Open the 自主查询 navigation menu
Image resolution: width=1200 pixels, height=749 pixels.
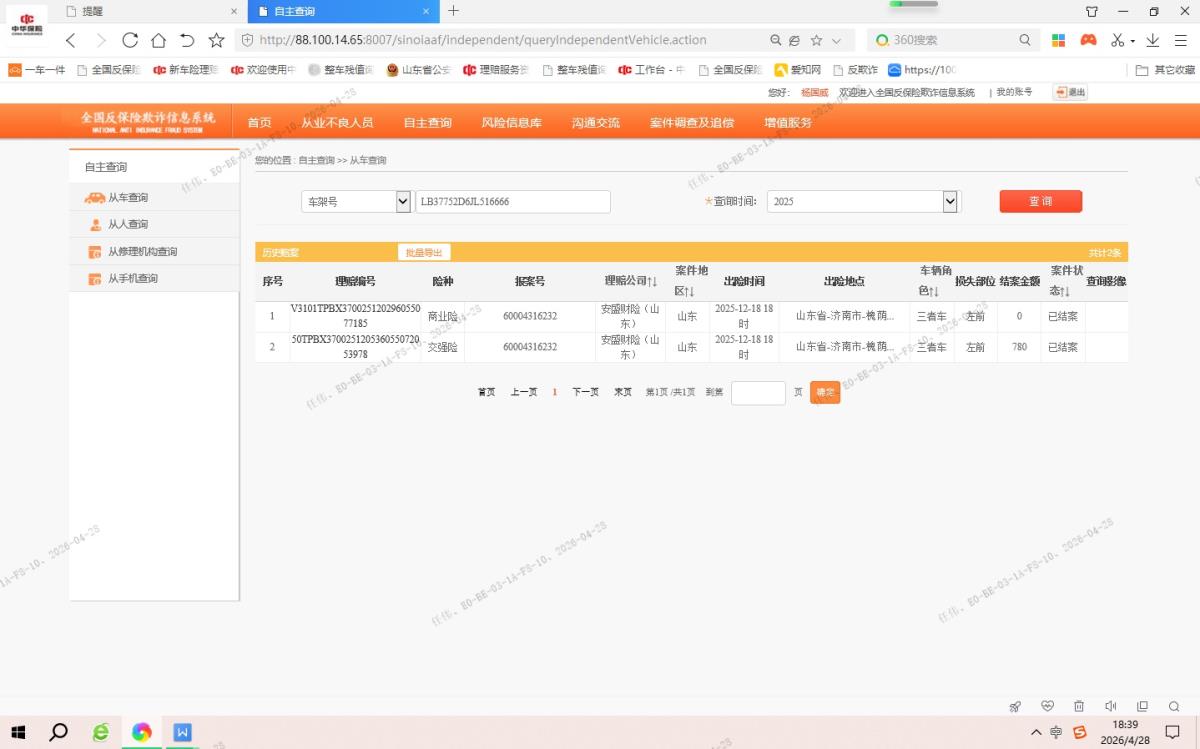(427, 122)
